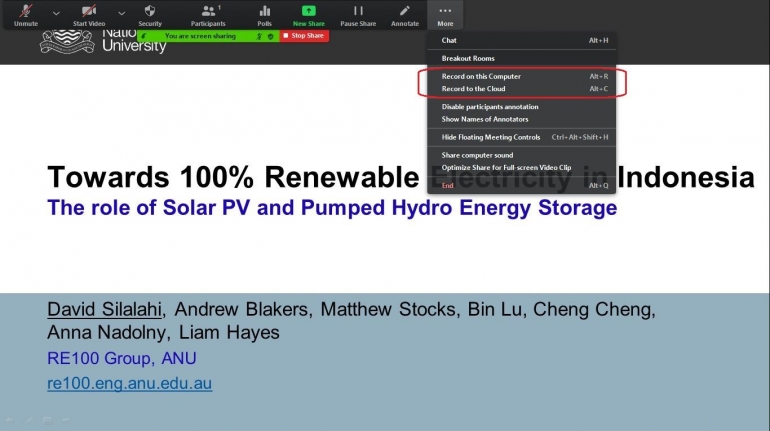Click the Unmute microphone icon
The height and width of the screenshot is (431, 770).
[26, 11]
